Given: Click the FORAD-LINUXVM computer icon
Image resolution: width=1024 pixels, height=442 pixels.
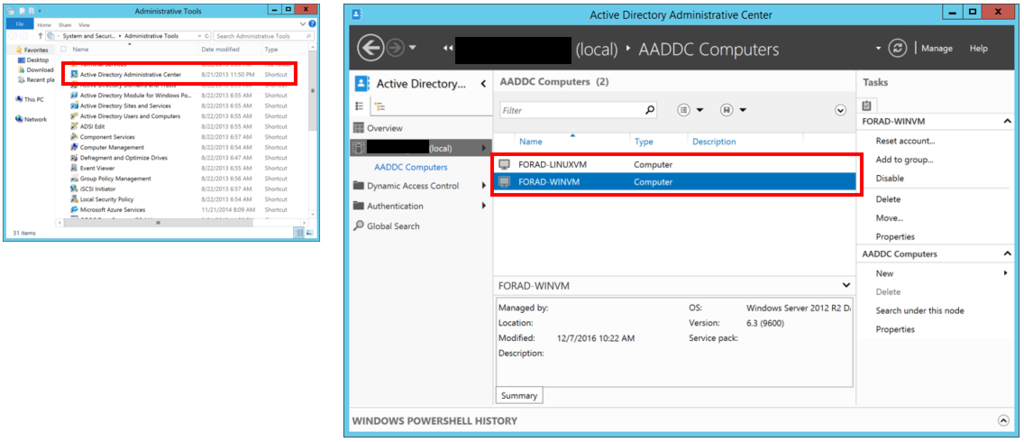Looking at the screenshot, I should pos(504,165).
